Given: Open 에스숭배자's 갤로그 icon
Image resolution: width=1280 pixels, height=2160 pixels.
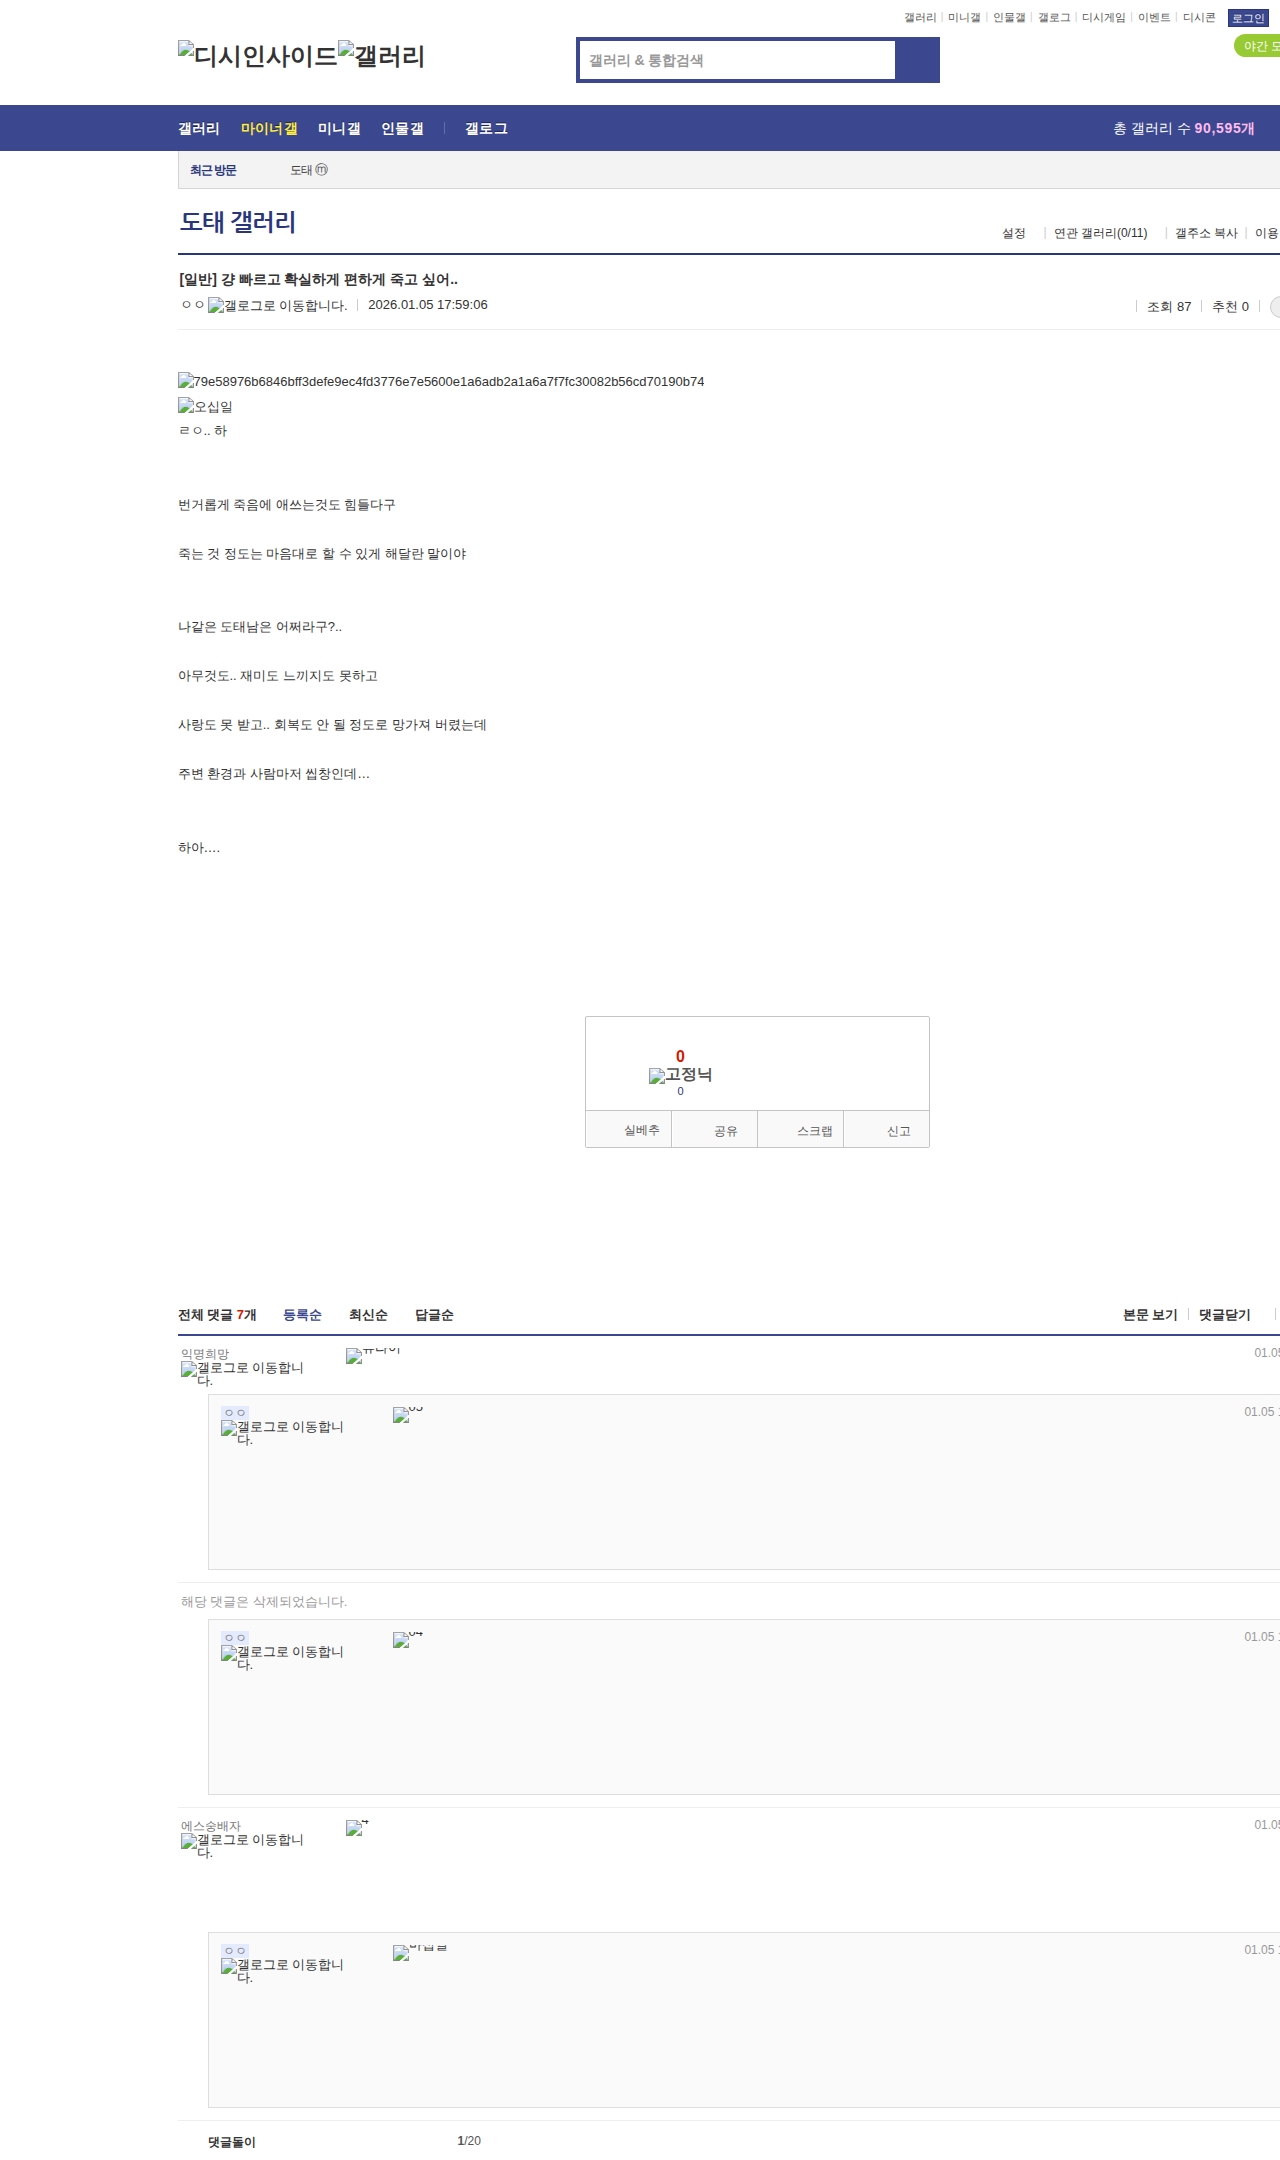Looking at the screenshot, I should [242, 1846].
